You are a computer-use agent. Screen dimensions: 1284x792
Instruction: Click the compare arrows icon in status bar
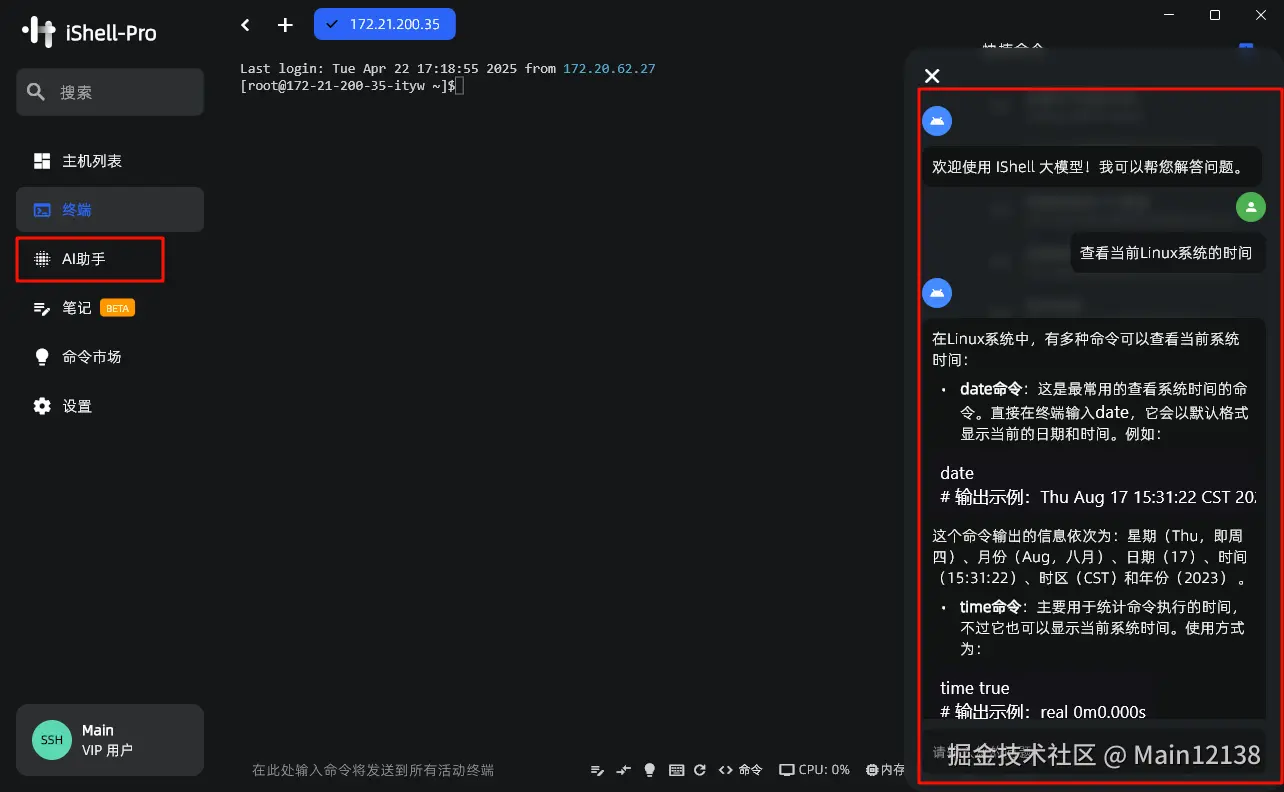tap(624, 770)
